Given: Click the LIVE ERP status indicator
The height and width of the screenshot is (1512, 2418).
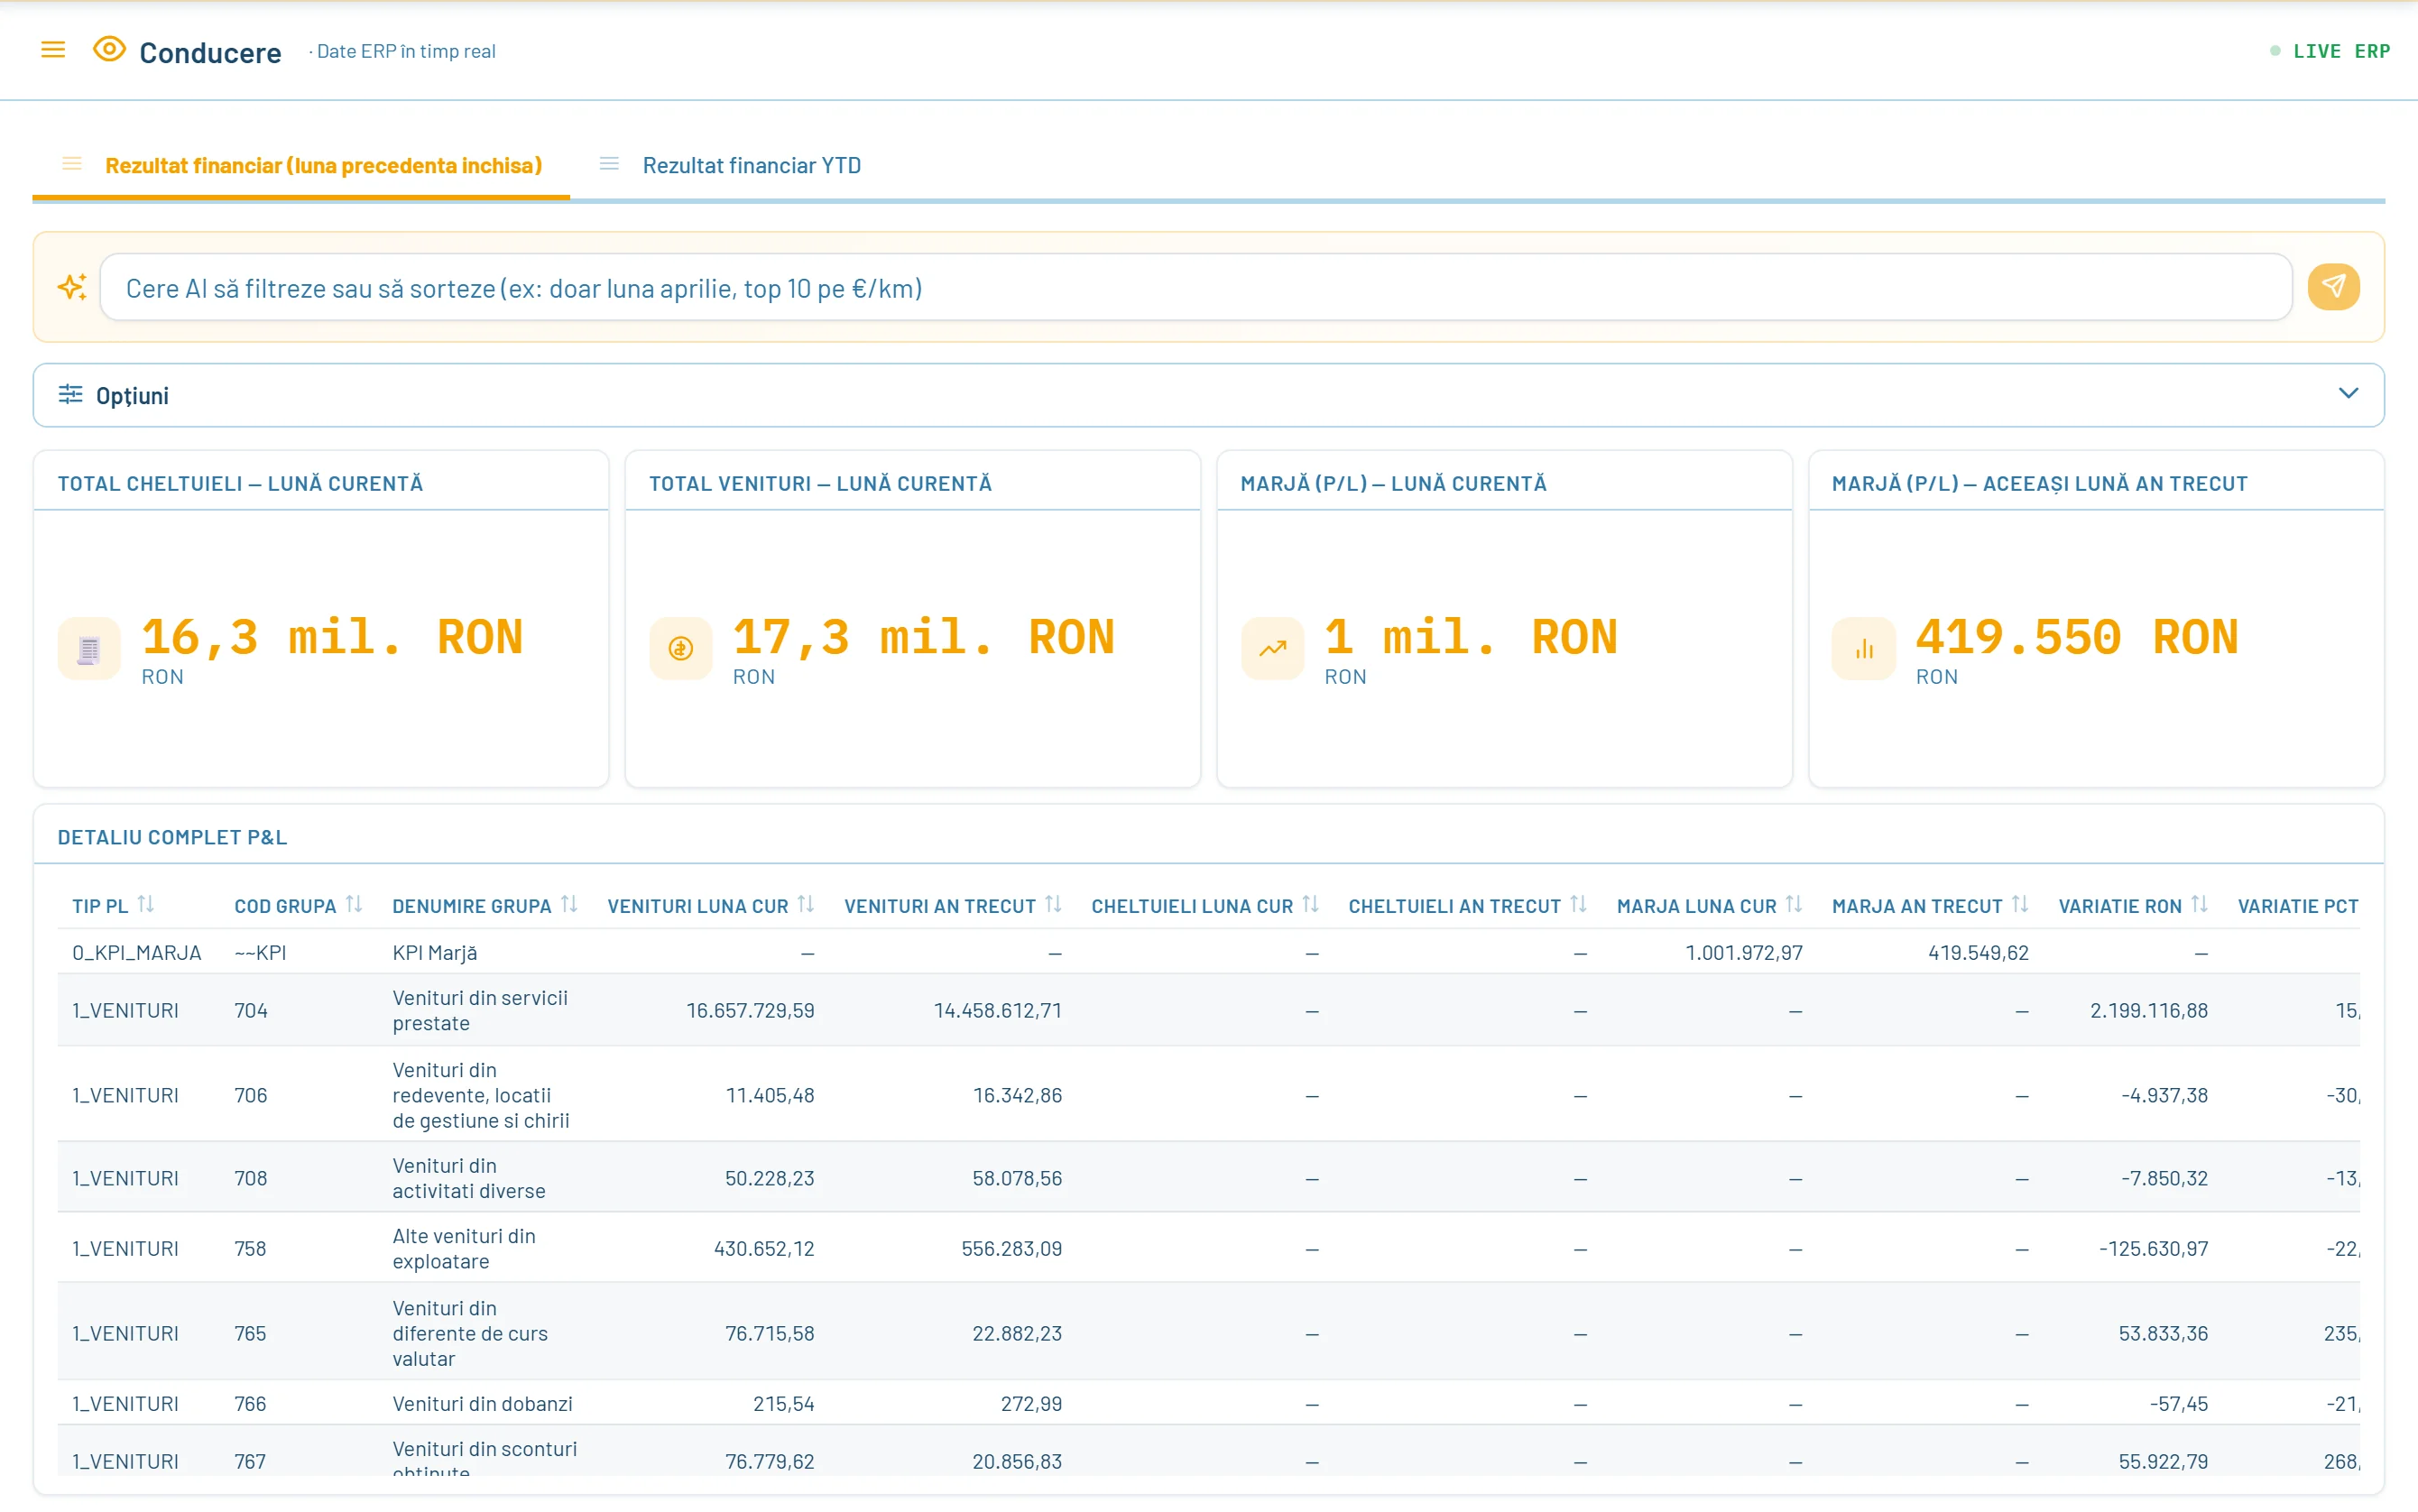Looking at the screenshot, I should (x=2330, y=51).
